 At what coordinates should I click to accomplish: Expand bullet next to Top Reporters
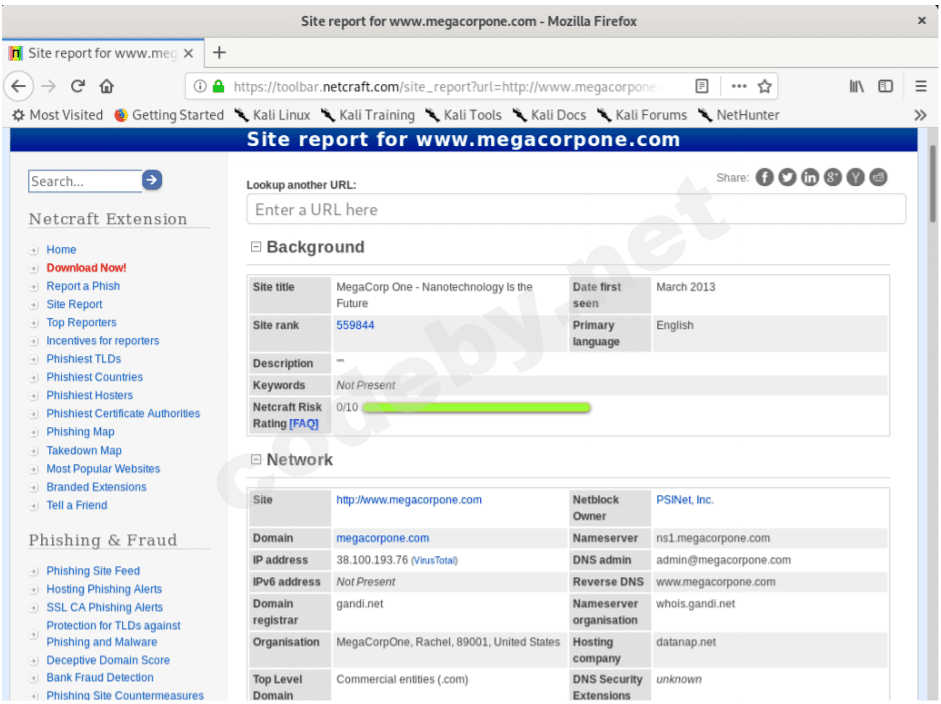34,323
